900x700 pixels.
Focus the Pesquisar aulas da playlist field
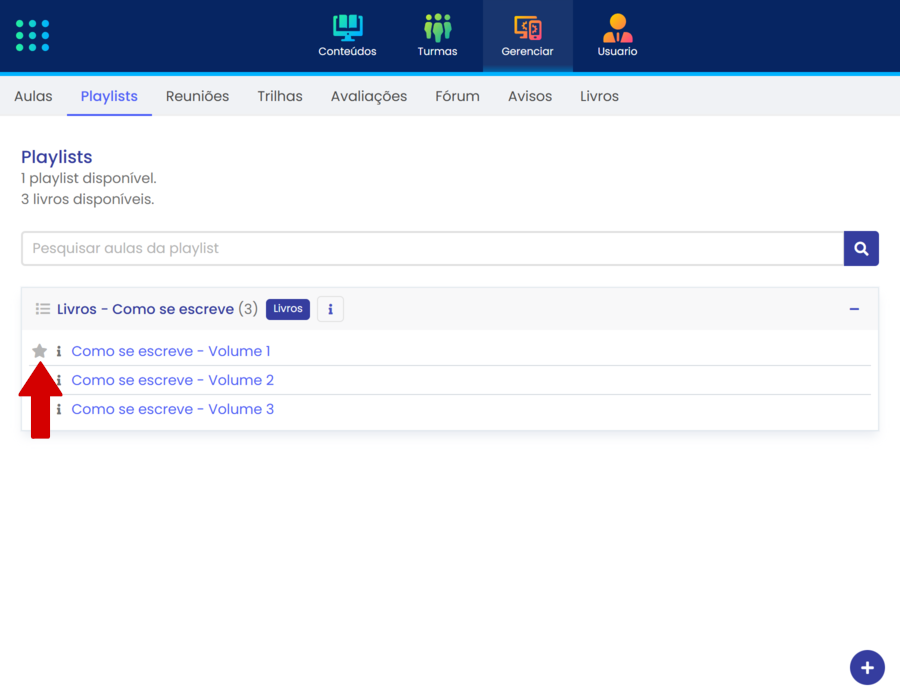432,248
